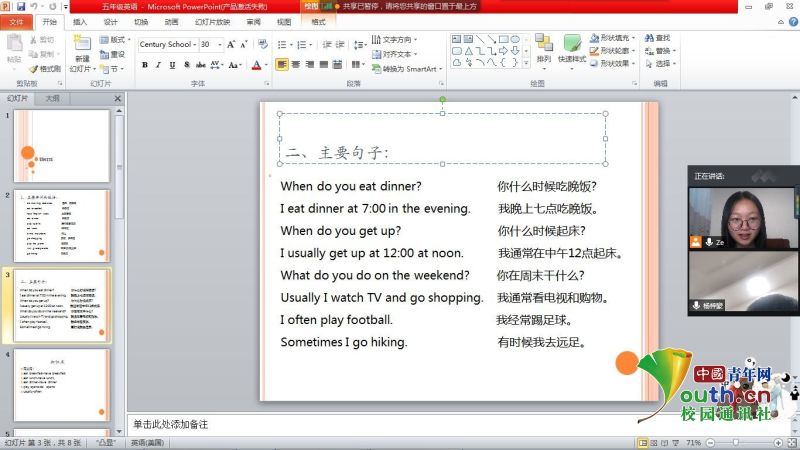Viewport: 800px width, 450px height.
Task: Toggle center text alignment button
Action: coord(296,65)
